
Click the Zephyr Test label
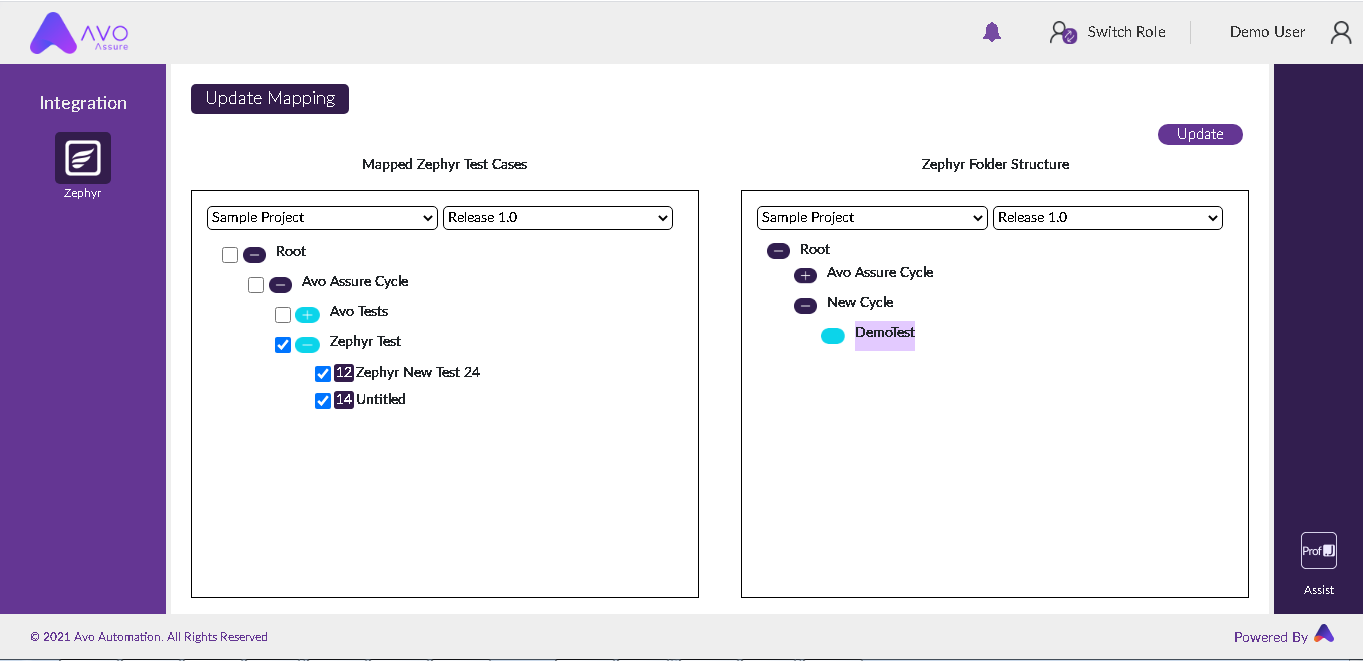coord(365,341)
